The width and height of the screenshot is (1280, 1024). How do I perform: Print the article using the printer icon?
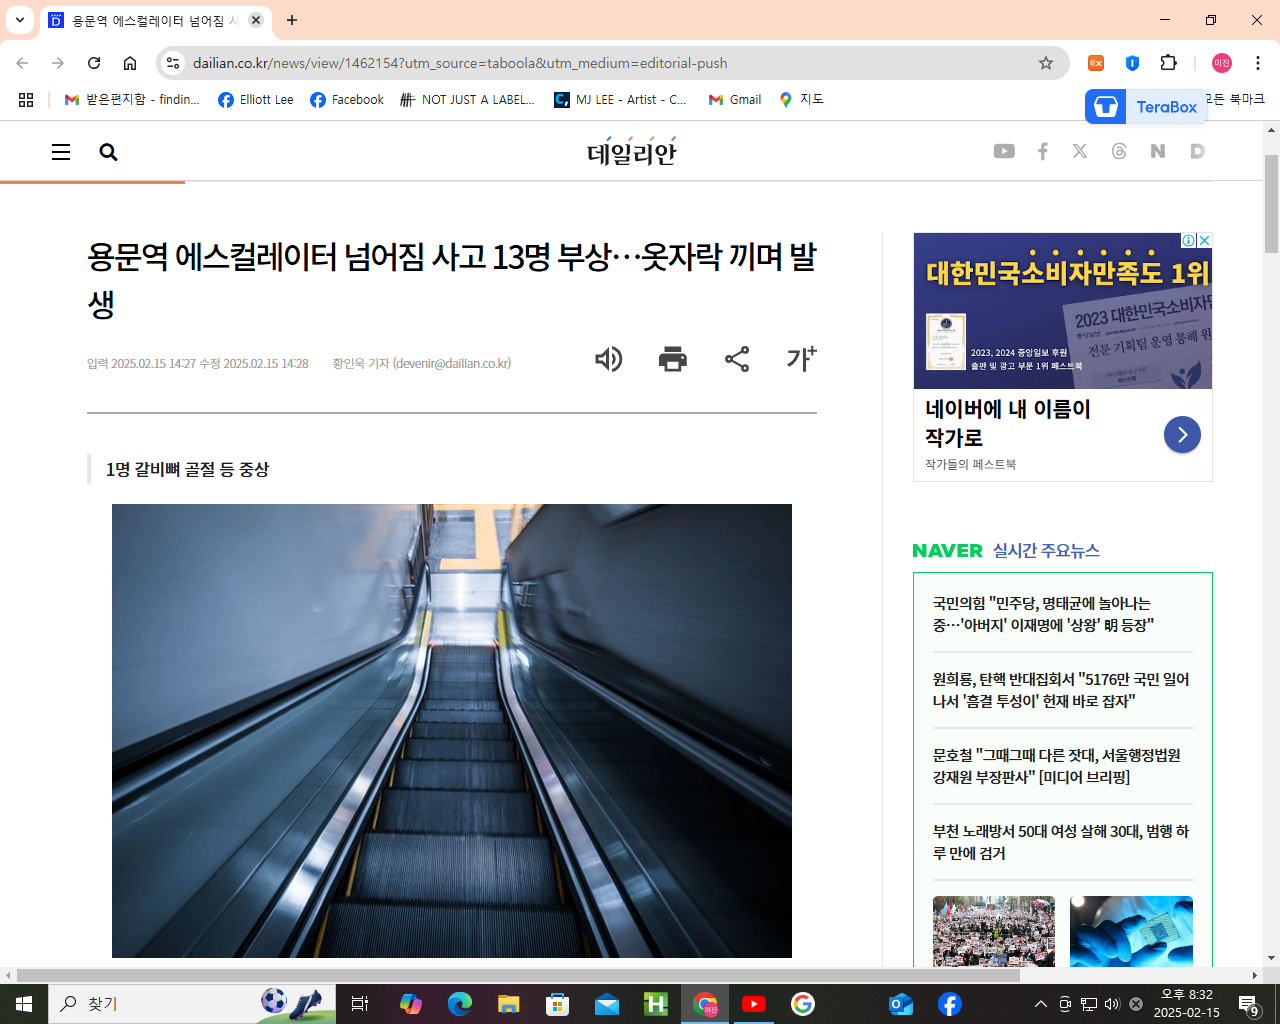point(673,359)
